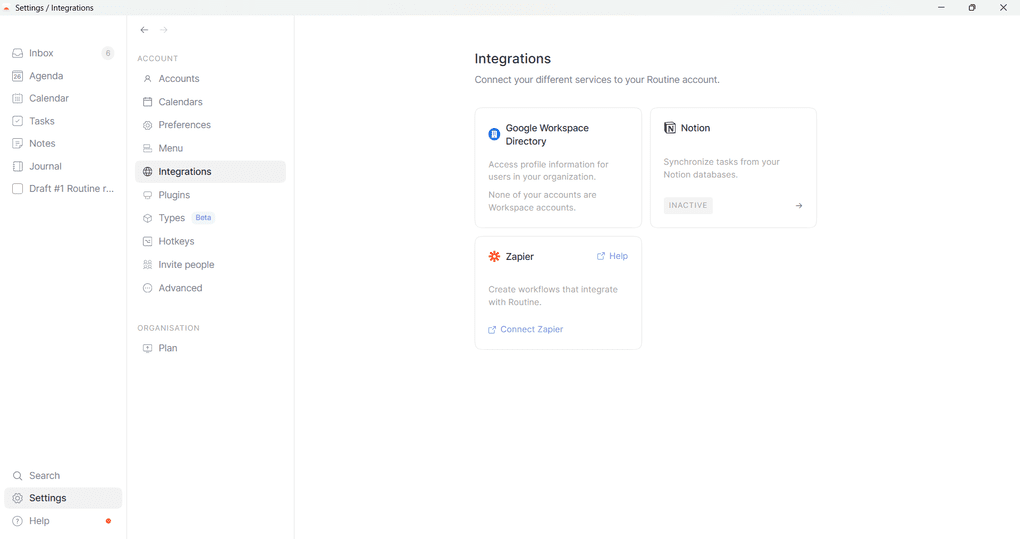Open the Journal page
The height and width of the screenshot is (539, 1020).
point(62,166)
